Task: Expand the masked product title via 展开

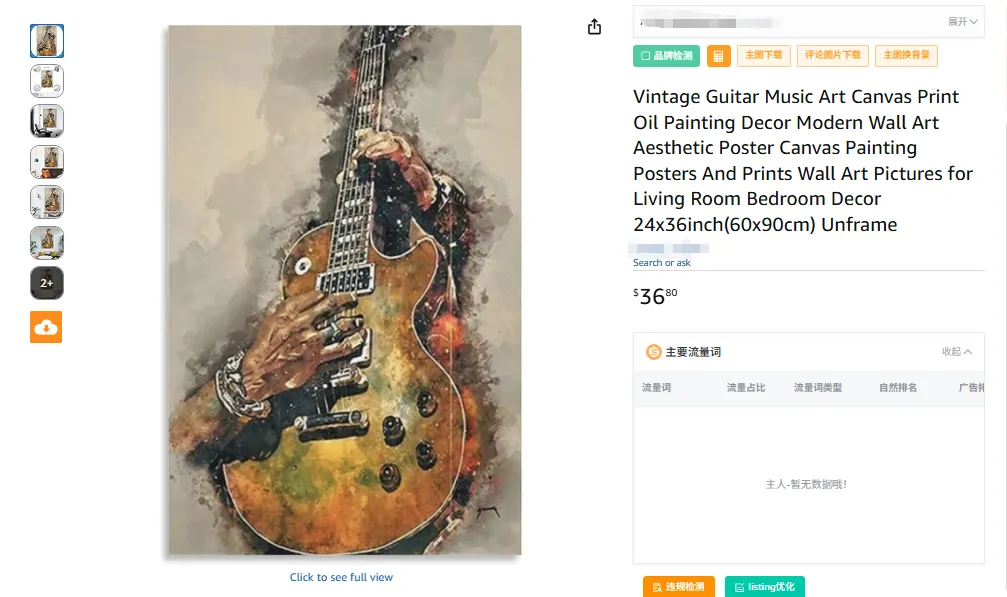Action: tap(958, 20)
